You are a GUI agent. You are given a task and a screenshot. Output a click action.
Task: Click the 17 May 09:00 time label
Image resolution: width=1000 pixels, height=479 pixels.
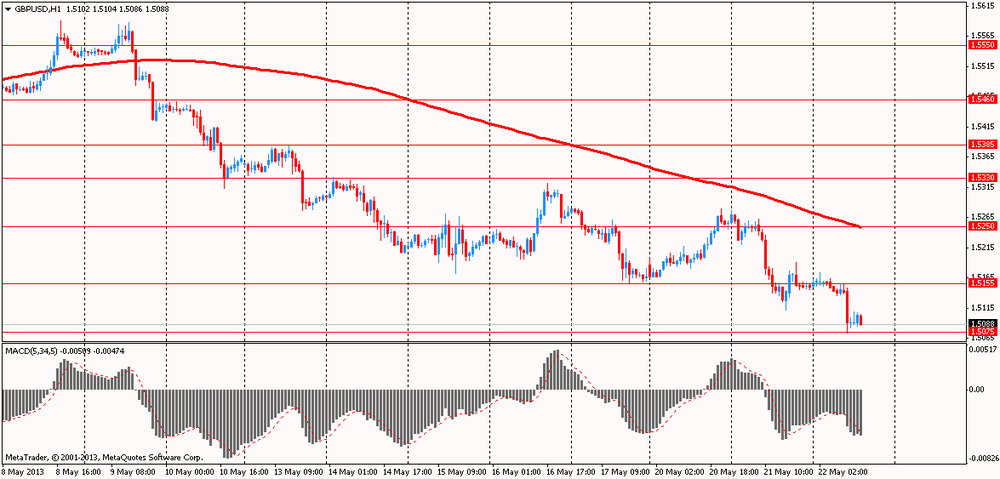[626, 472]
